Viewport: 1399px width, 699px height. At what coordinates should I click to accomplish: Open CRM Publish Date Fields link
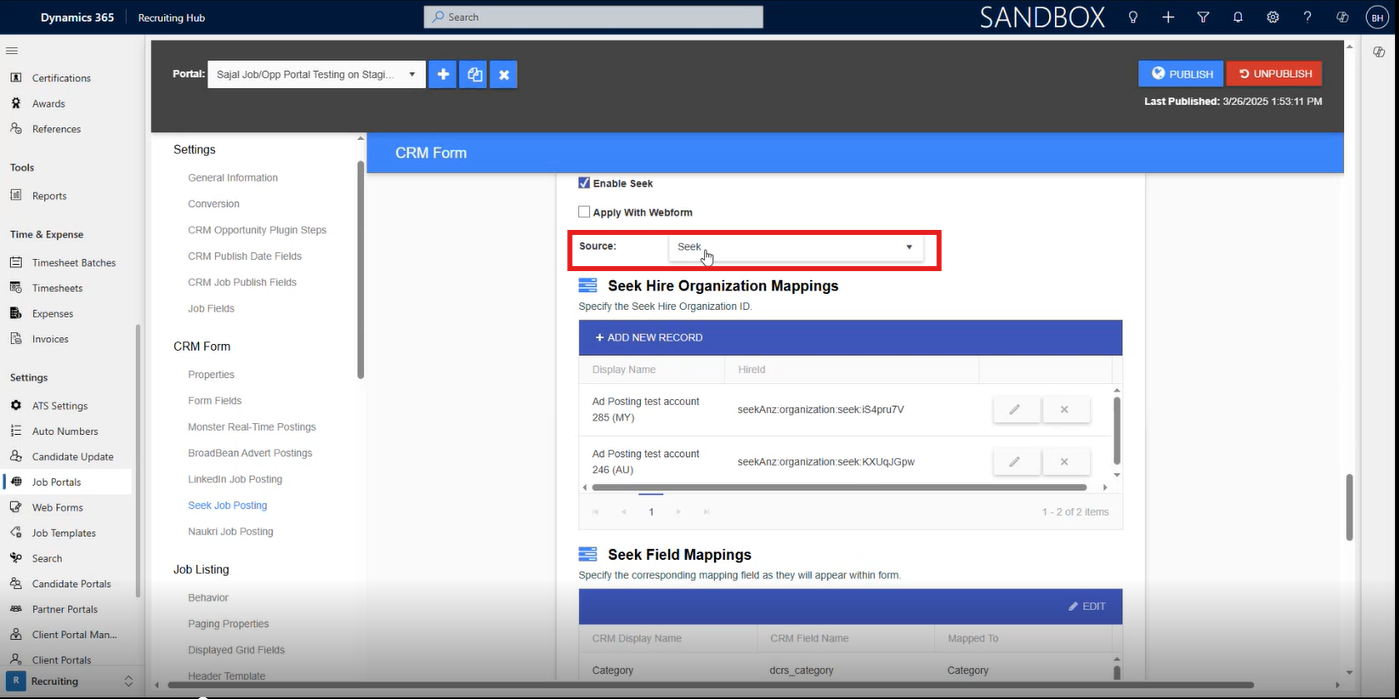tap(245, 256)
